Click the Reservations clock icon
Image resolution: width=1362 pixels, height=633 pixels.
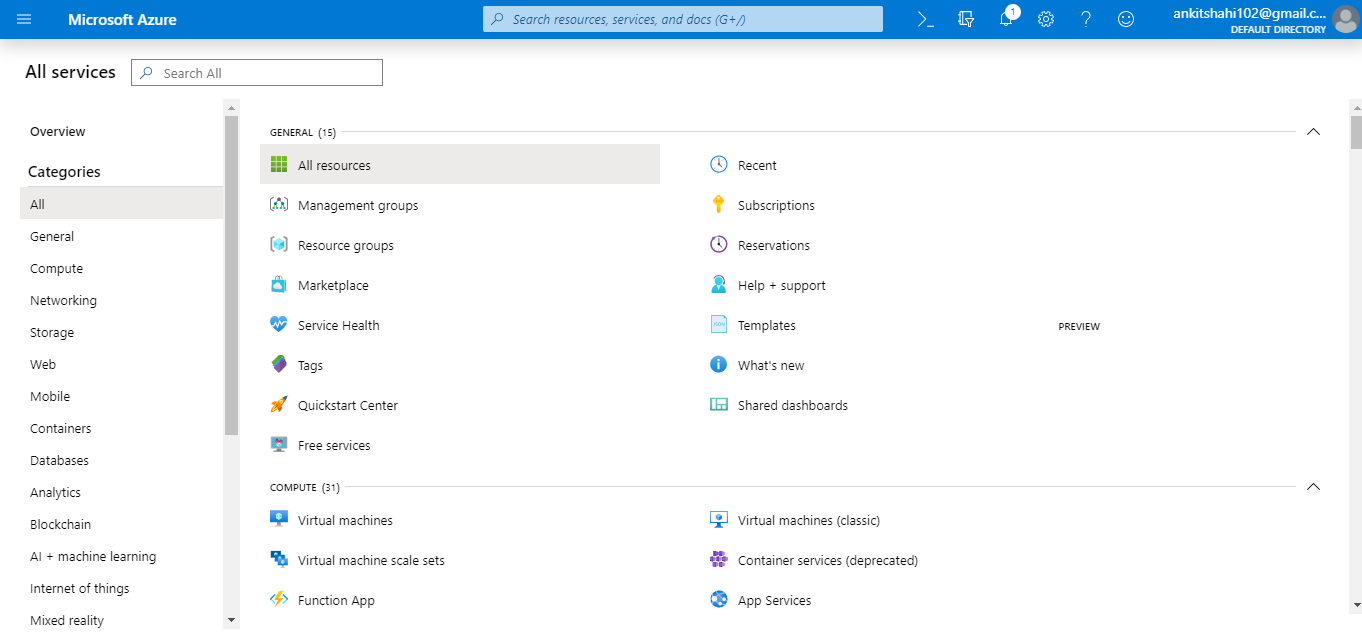[x=719, y=245]
